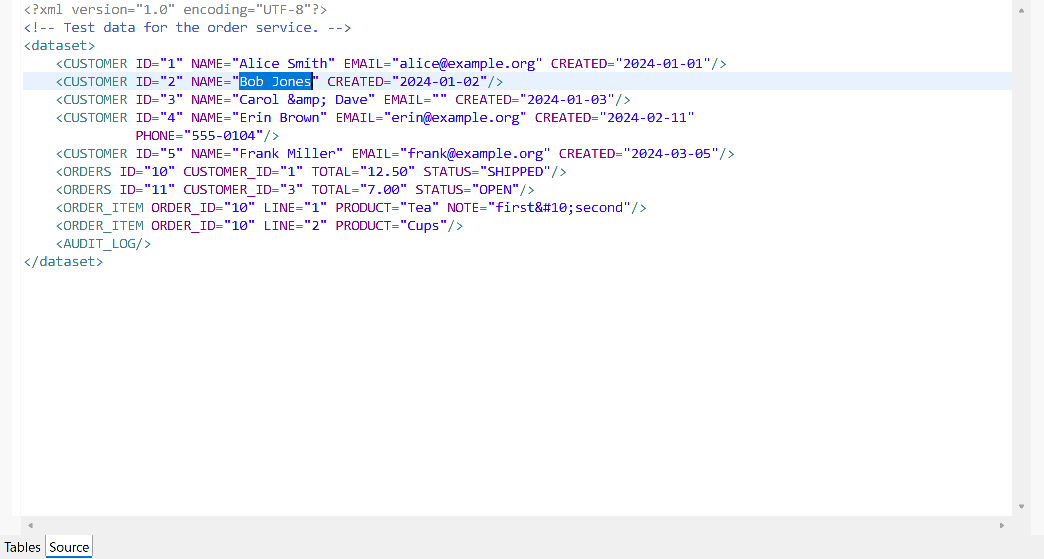Click the NOTE value "first&#10;second"
Screen dimensions: 1044x559
point(559,207)
